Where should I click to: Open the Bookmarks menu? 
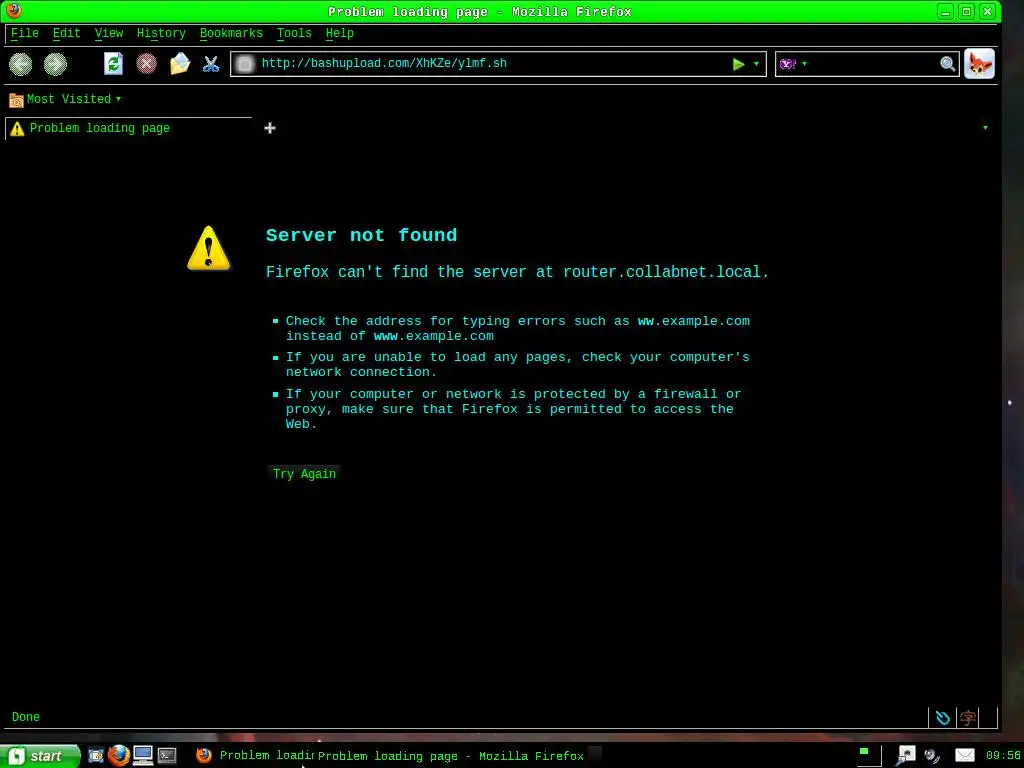(231, 33)
